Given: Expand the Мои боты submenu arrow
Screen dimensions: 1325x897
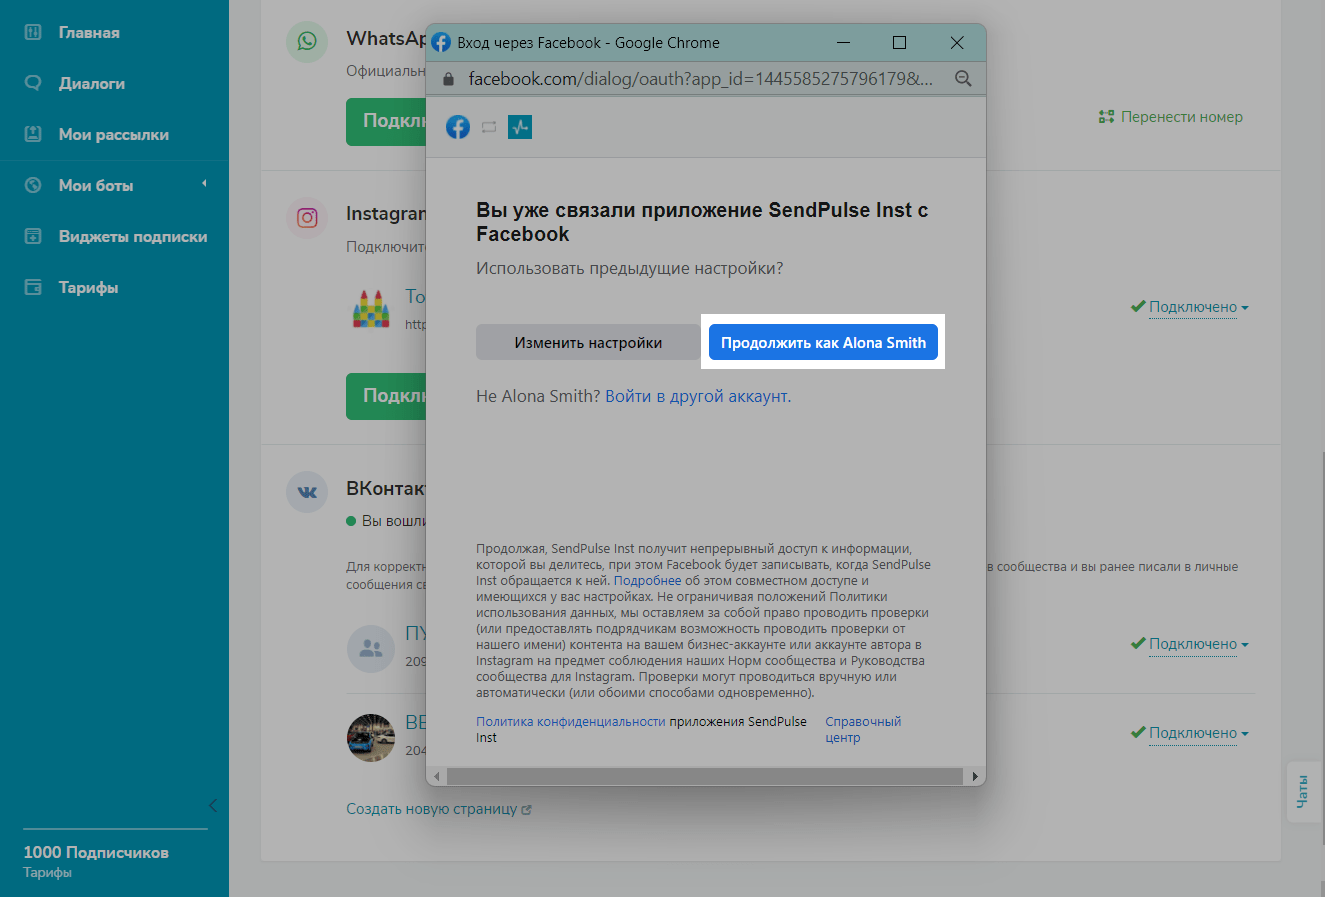Looking at the screenshot, I should (x=204, y=184).
